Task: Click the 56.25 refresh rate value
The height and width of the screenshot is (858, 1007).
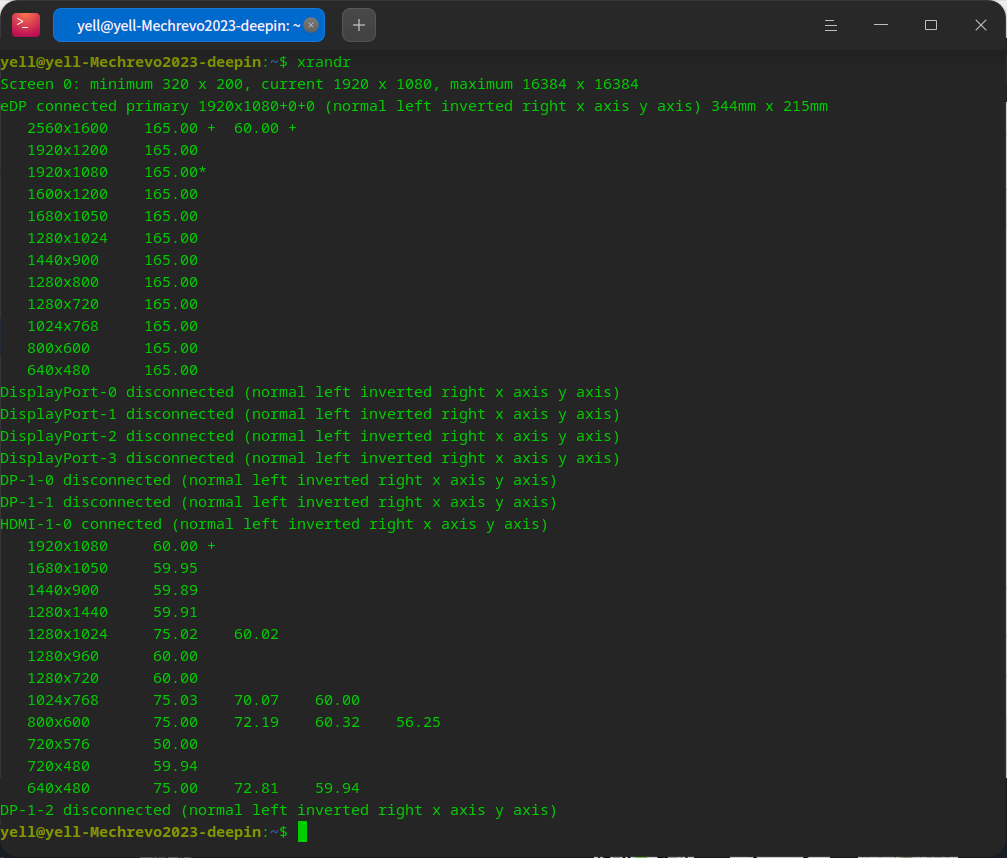Action: tap(418, 722)
